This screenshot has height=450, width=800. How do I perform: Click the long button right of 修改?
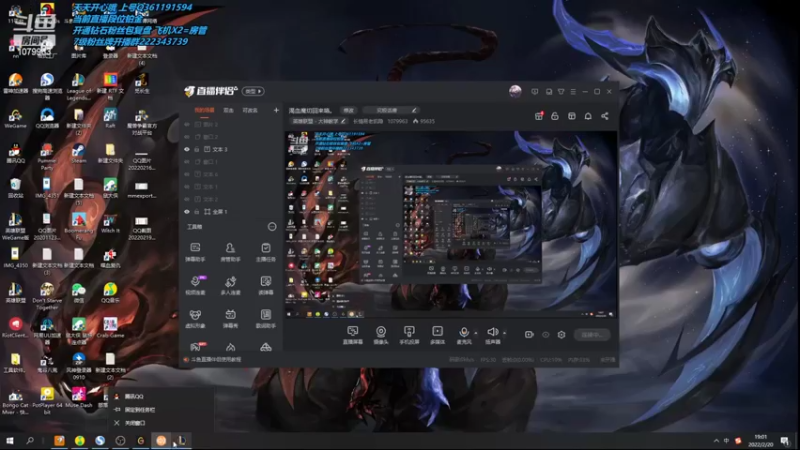click(x=391, y=110)
